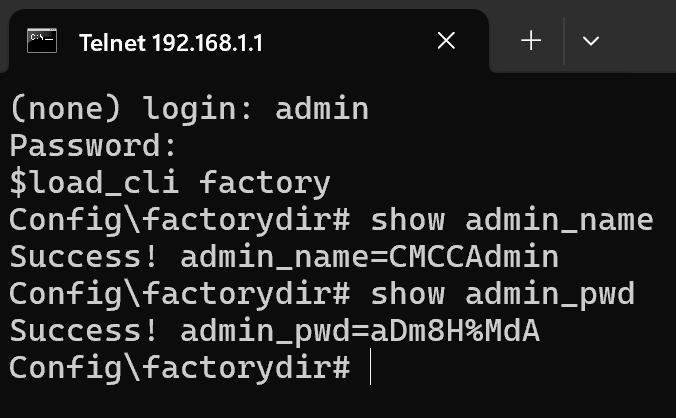Viewport: 676px width, 418px height.
Task: Click the blinking cursor at last prompt
Action: [370, 366]
